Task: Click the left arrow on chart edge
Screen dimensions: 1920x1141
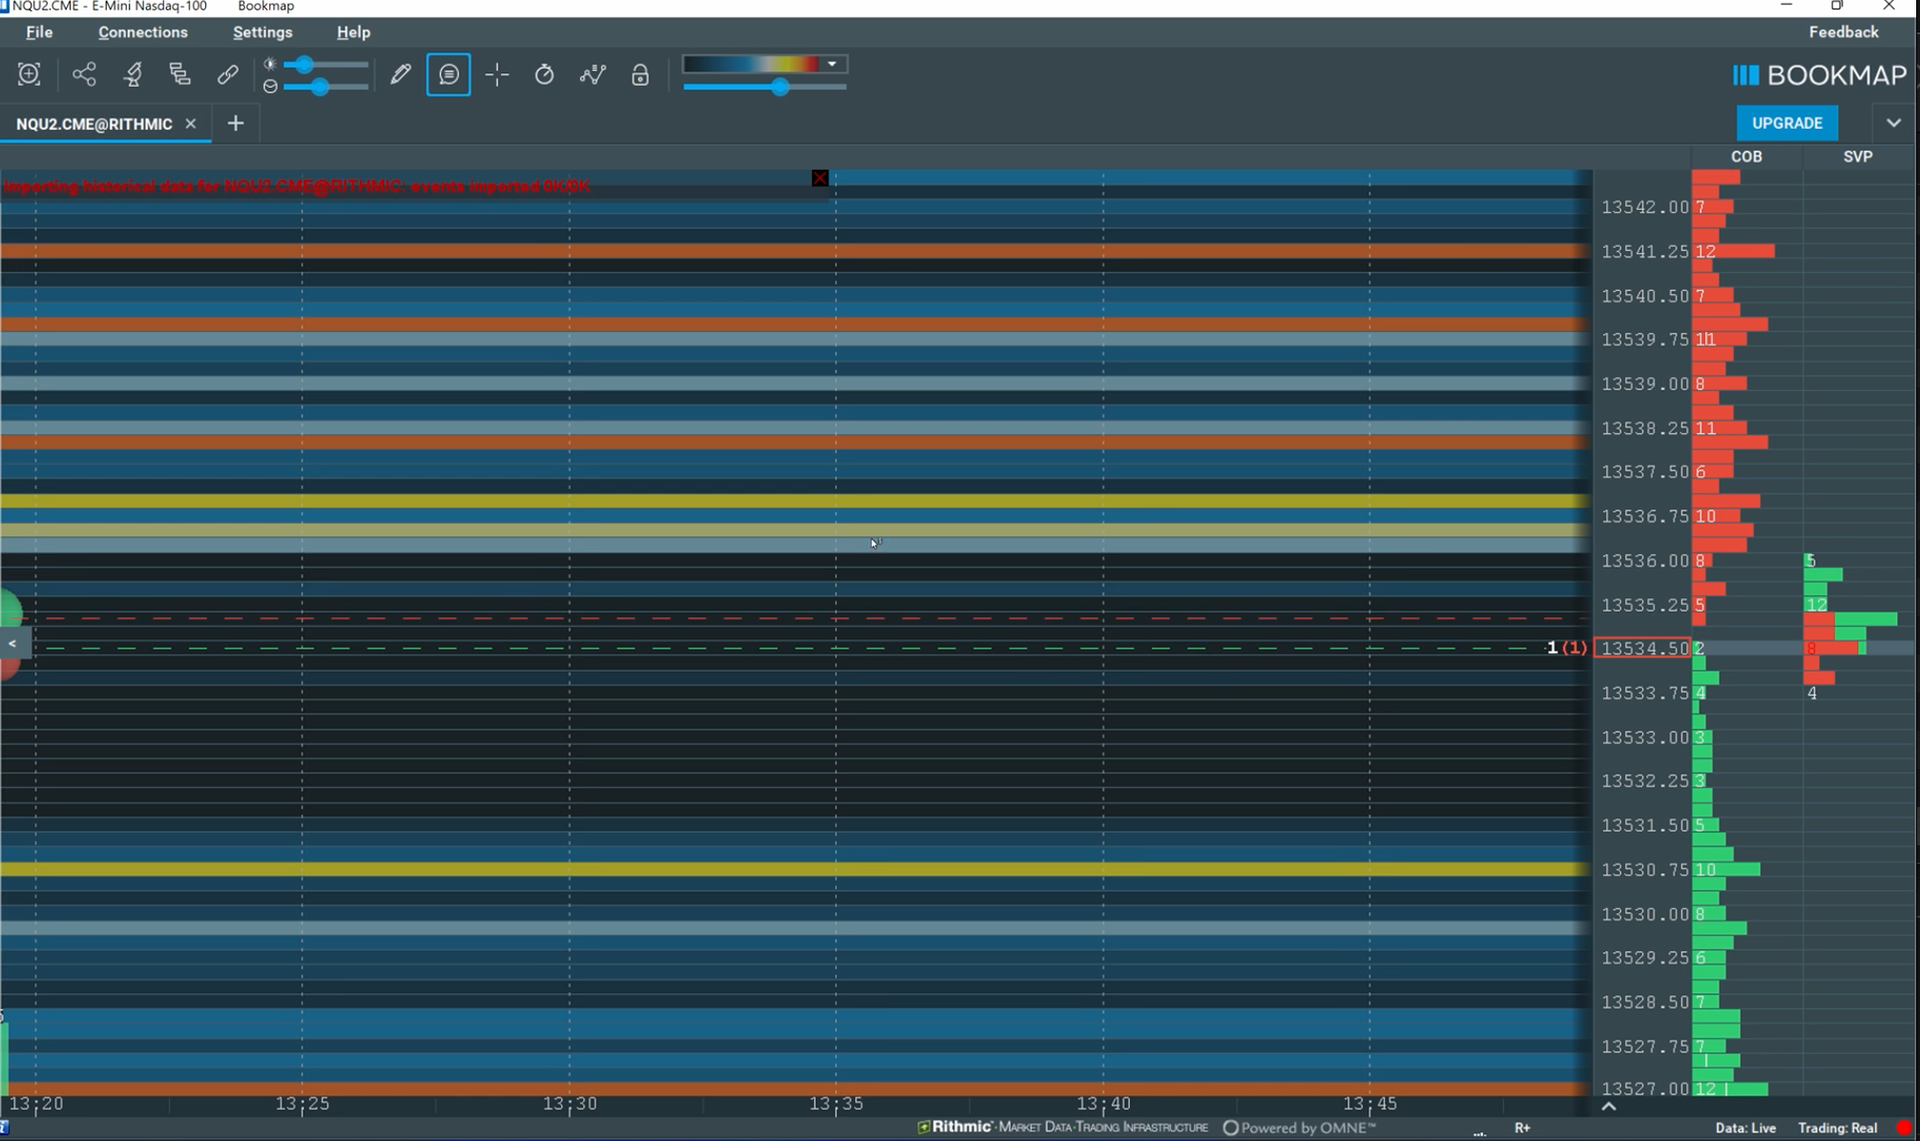Action: point(12,643)
